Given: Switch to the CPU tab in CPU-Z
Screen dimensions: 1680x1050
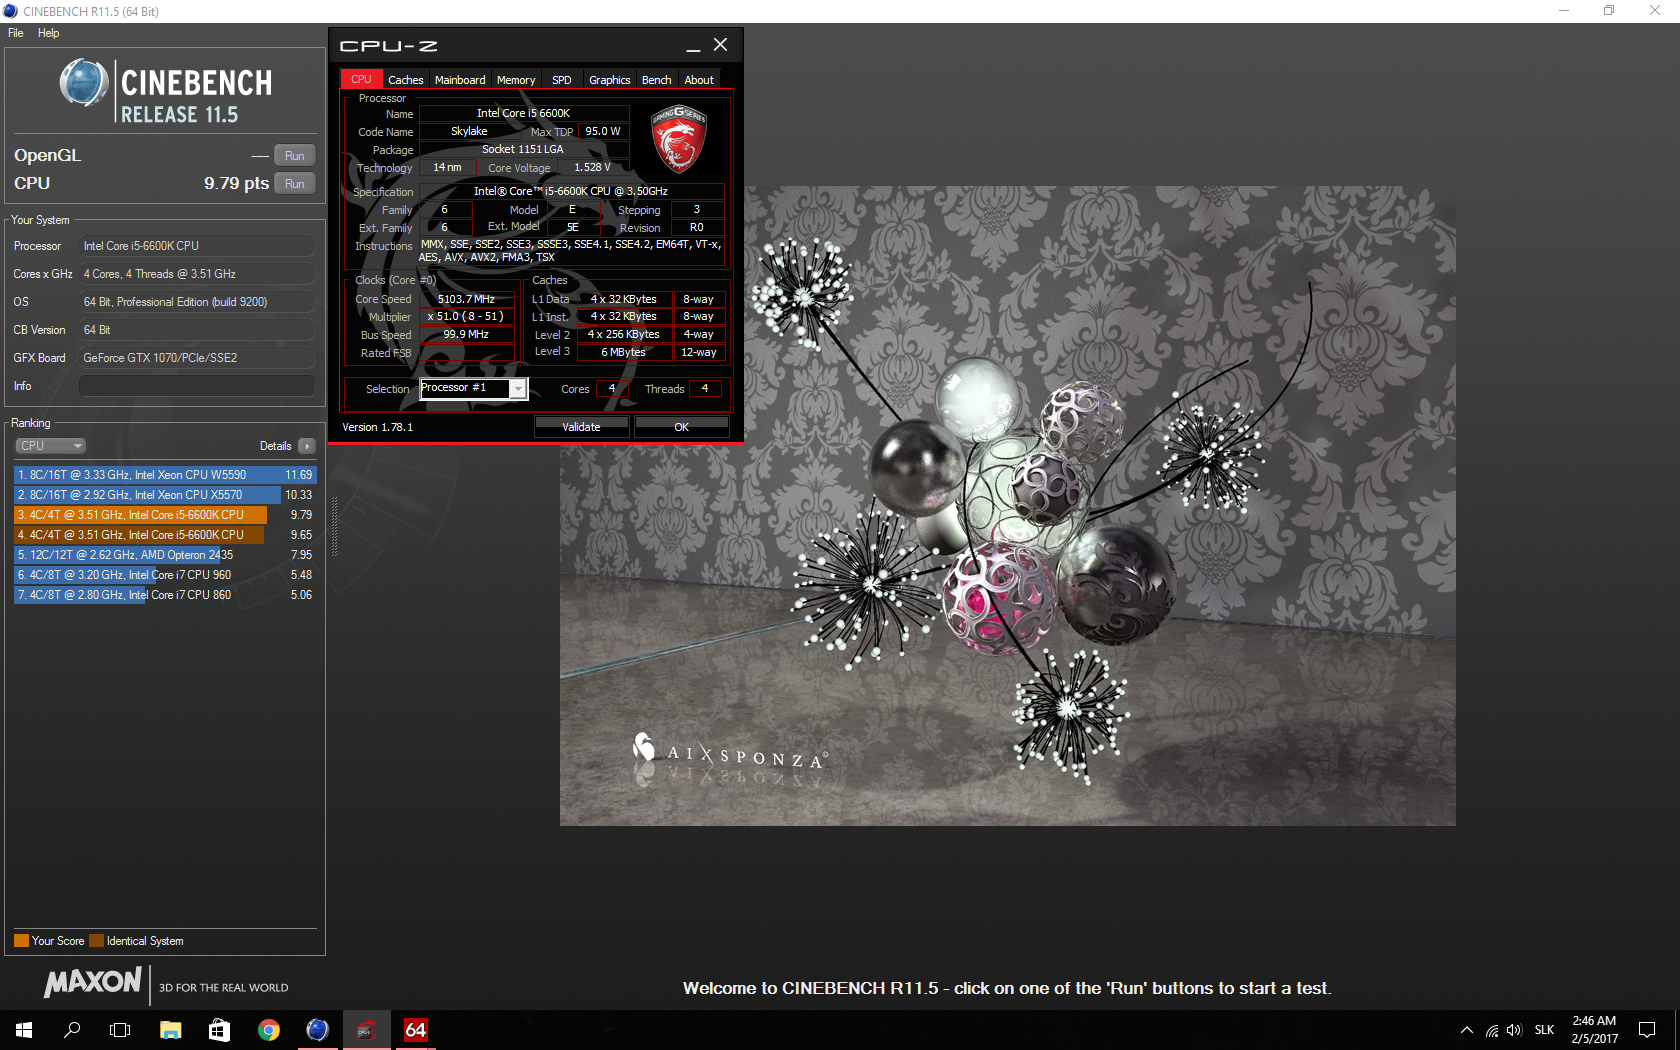Looking at the screenshot, I should coord(361,79).
